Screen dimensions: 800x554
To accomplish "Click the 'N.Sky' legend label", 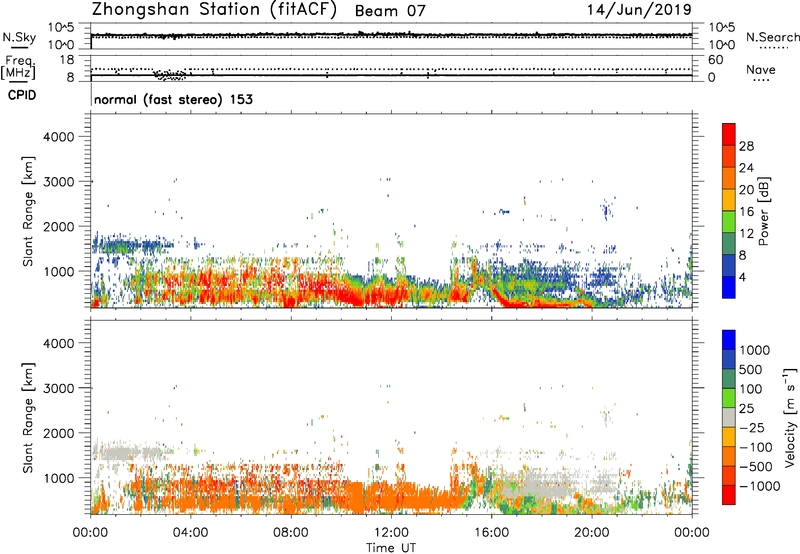I will click(19, 37).
